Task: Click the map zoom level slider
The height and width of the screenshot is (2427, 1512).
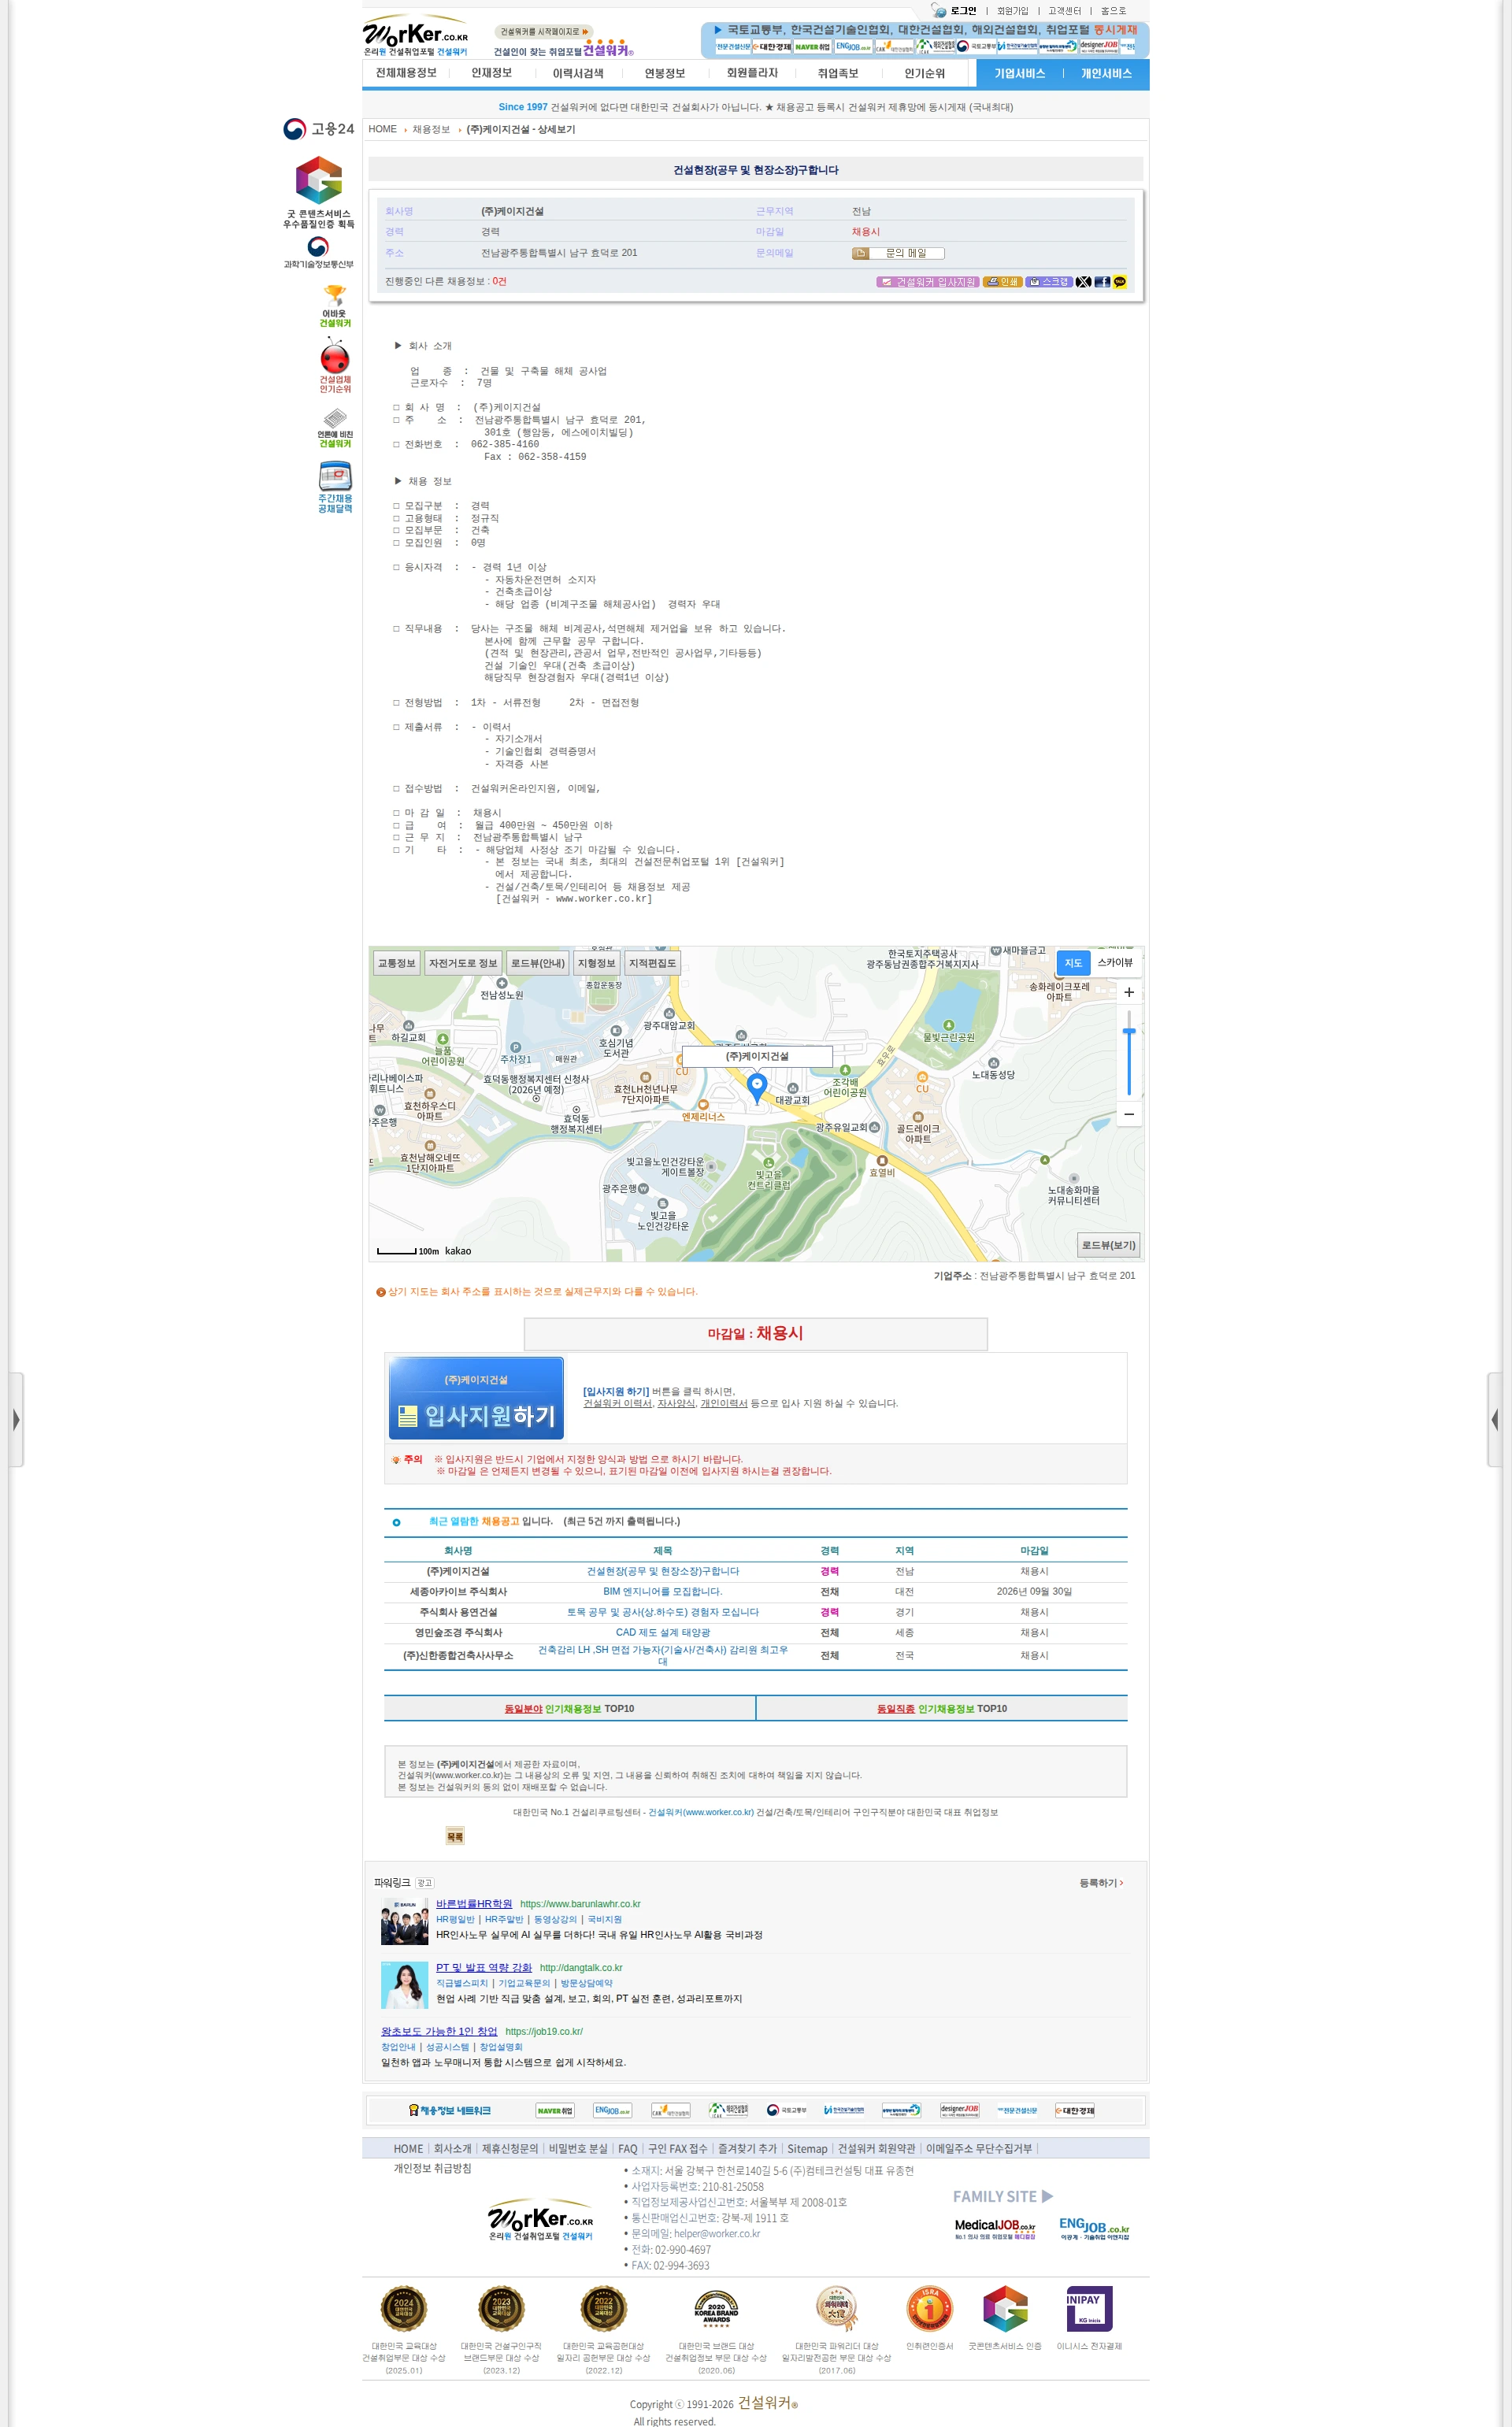Action: pos(1129,1053)
